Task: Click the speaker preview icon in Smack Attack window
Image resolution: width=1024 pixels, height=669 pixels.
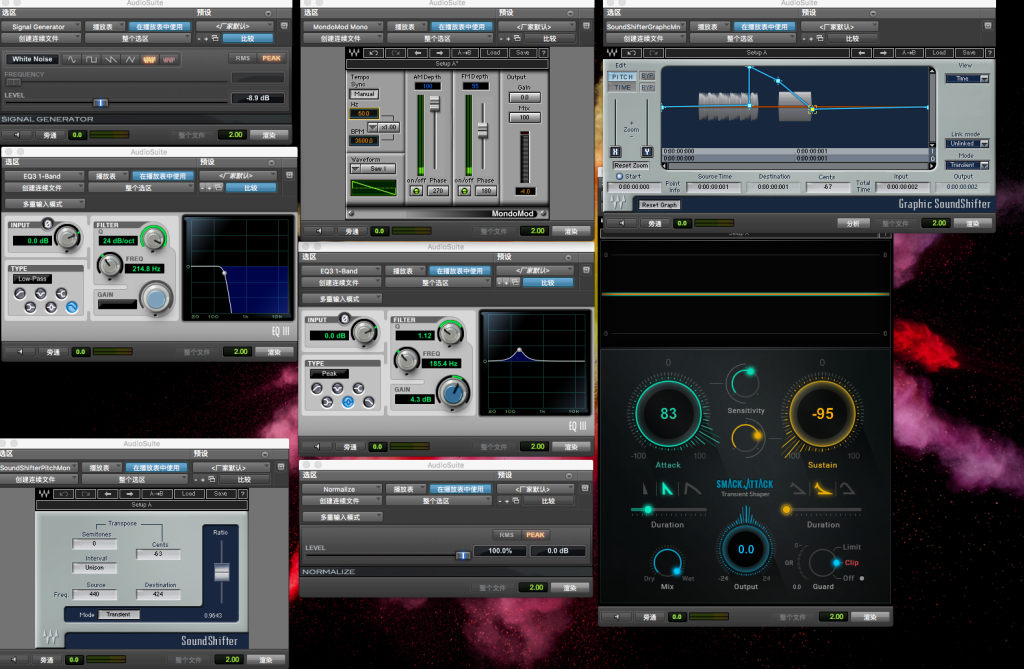Action: [x=616, y=617]
